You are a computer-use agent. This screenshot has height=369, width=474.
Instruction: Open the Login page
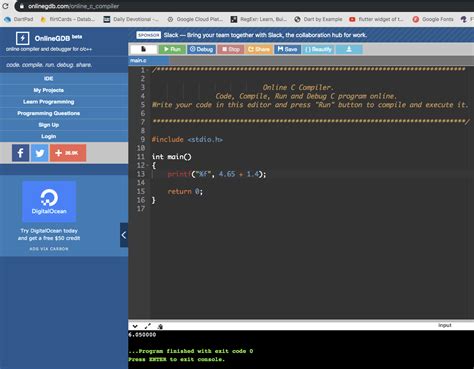(49, 136)
